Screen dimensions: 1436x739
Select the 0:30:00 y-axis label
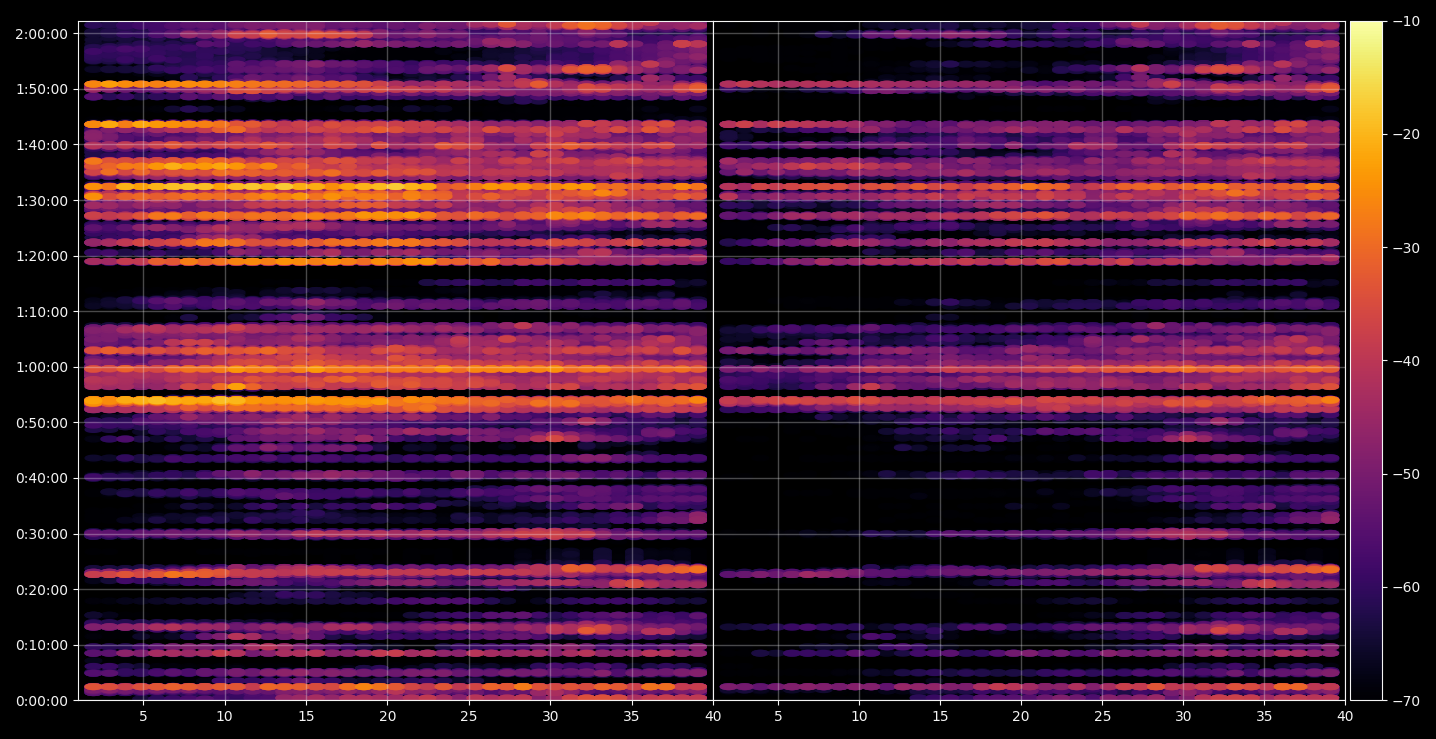(42, 534)
